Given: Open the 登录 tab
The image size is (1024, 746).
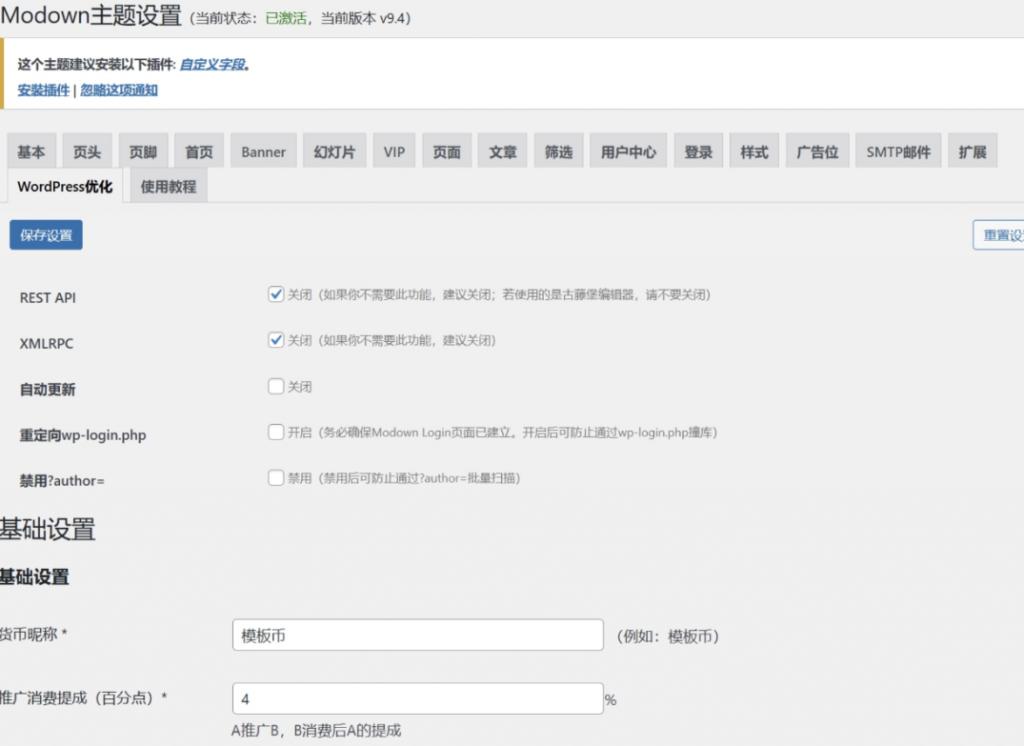Looking at the screenshot, I should tap(698, 152).
